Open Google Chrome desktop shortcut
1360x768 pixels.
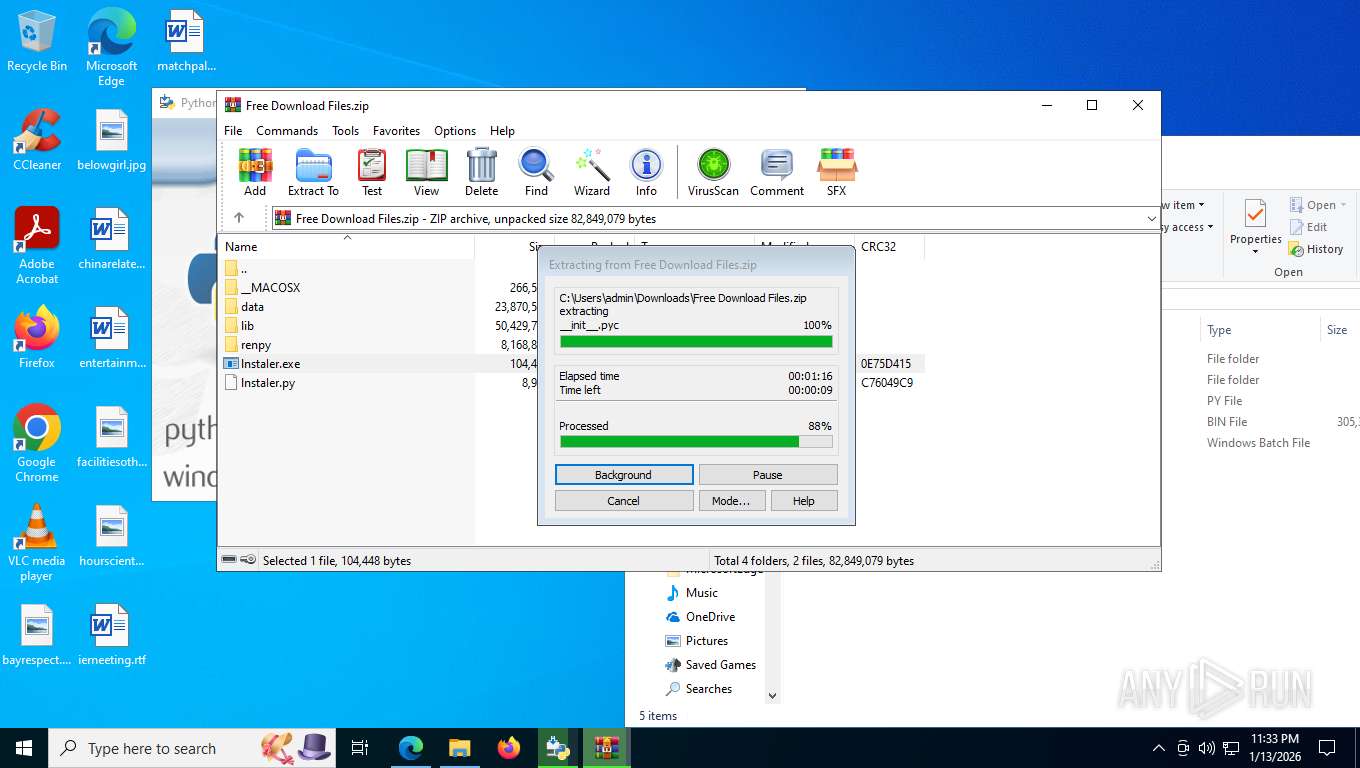(37, 444)
